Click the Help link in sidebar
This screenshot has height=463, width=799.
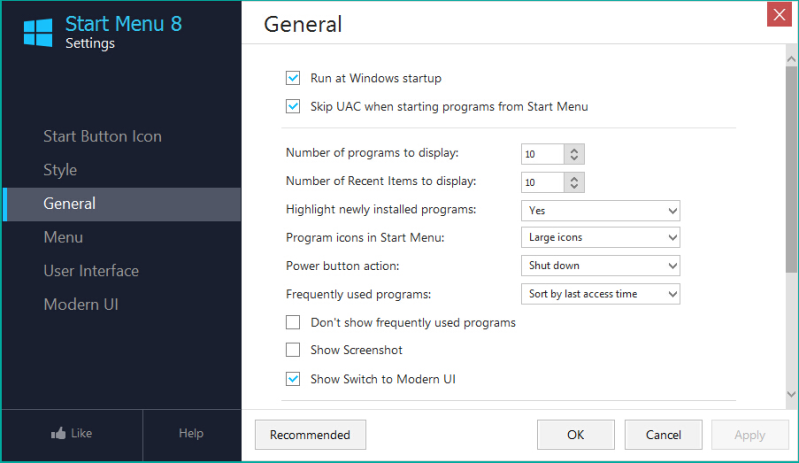click(x=191, y=433)
